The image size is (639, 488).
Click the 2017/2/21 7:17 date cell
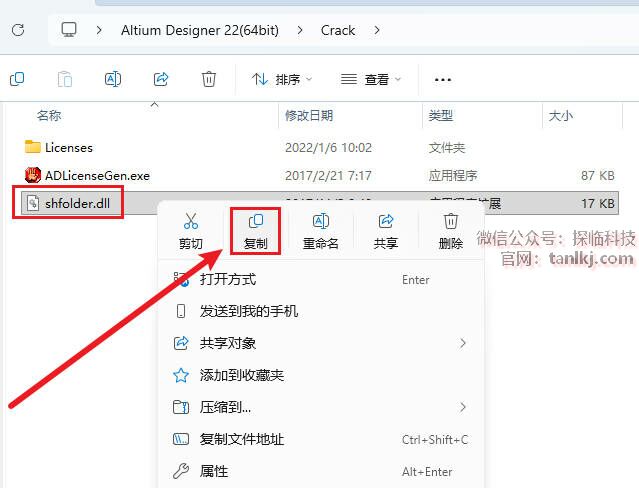pos(328,176)
